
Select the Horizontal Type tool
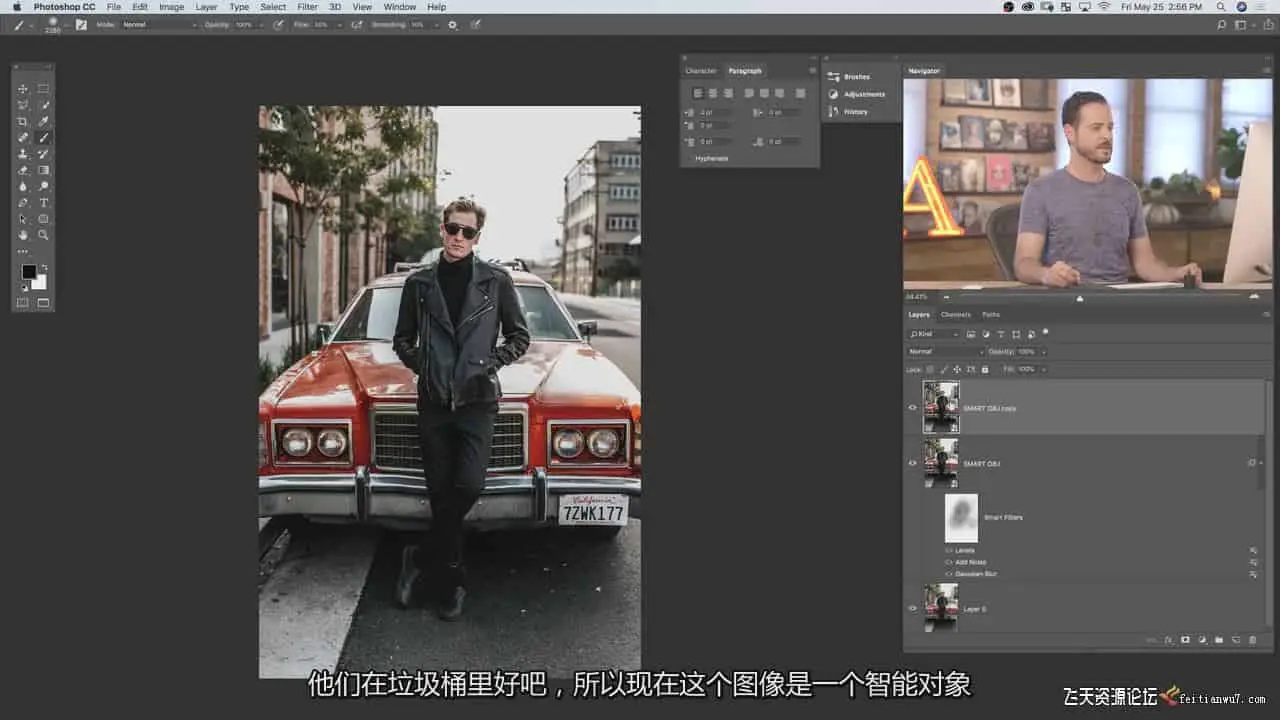[44, 202]
